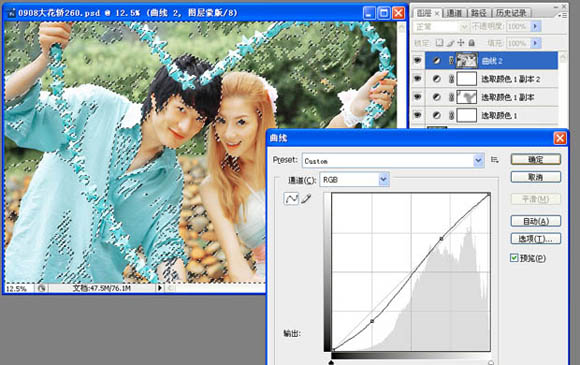Click the opacity value field 100%
The height and width of the screenshot is (365, 580).
tap(517, 26)
